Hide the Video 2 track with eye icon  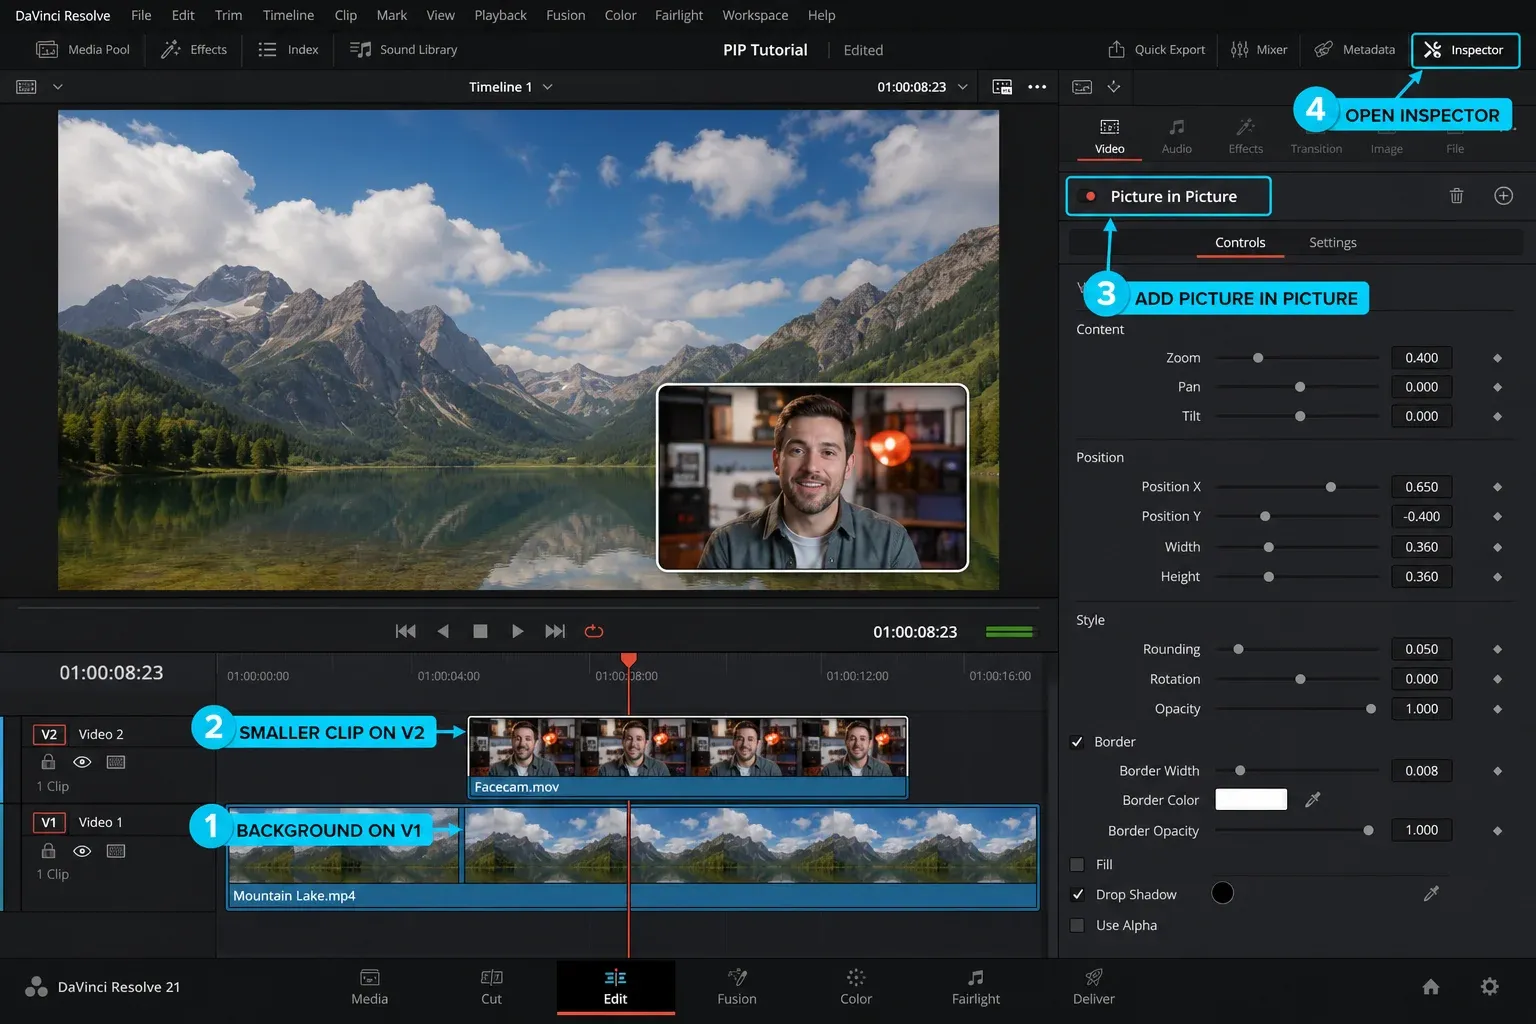click(82, 762)
